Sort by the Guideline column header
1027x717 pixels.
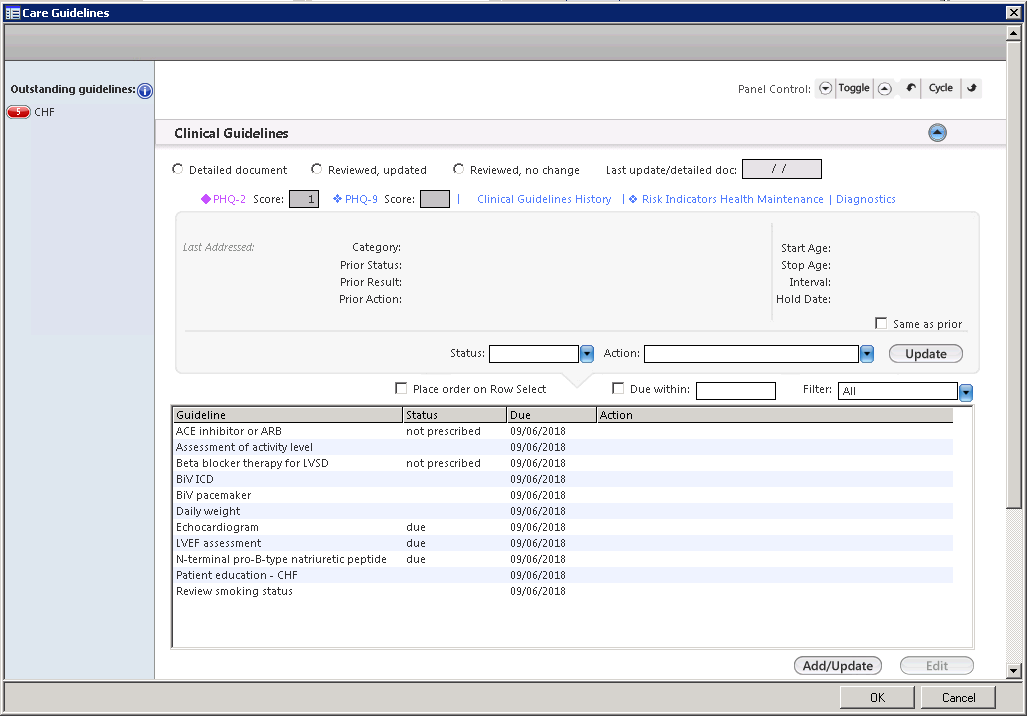[288, 414]
